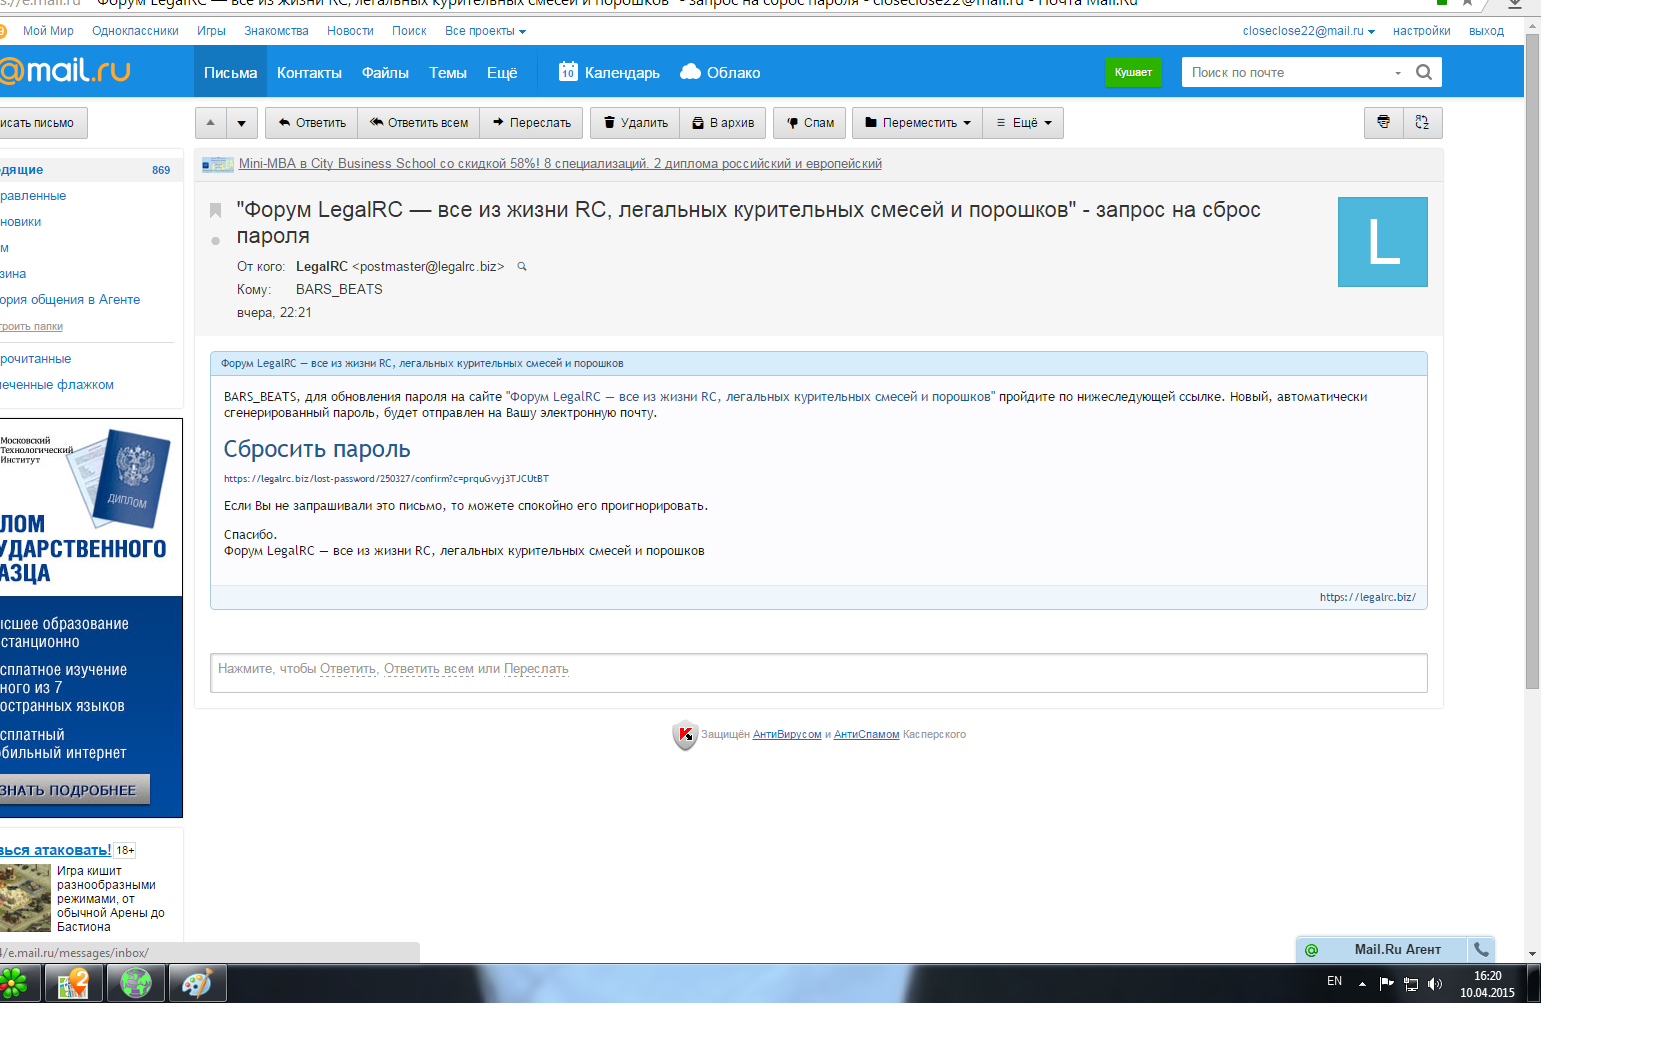Click the phone call icon in Агент bar

(x=1482, y=950)
